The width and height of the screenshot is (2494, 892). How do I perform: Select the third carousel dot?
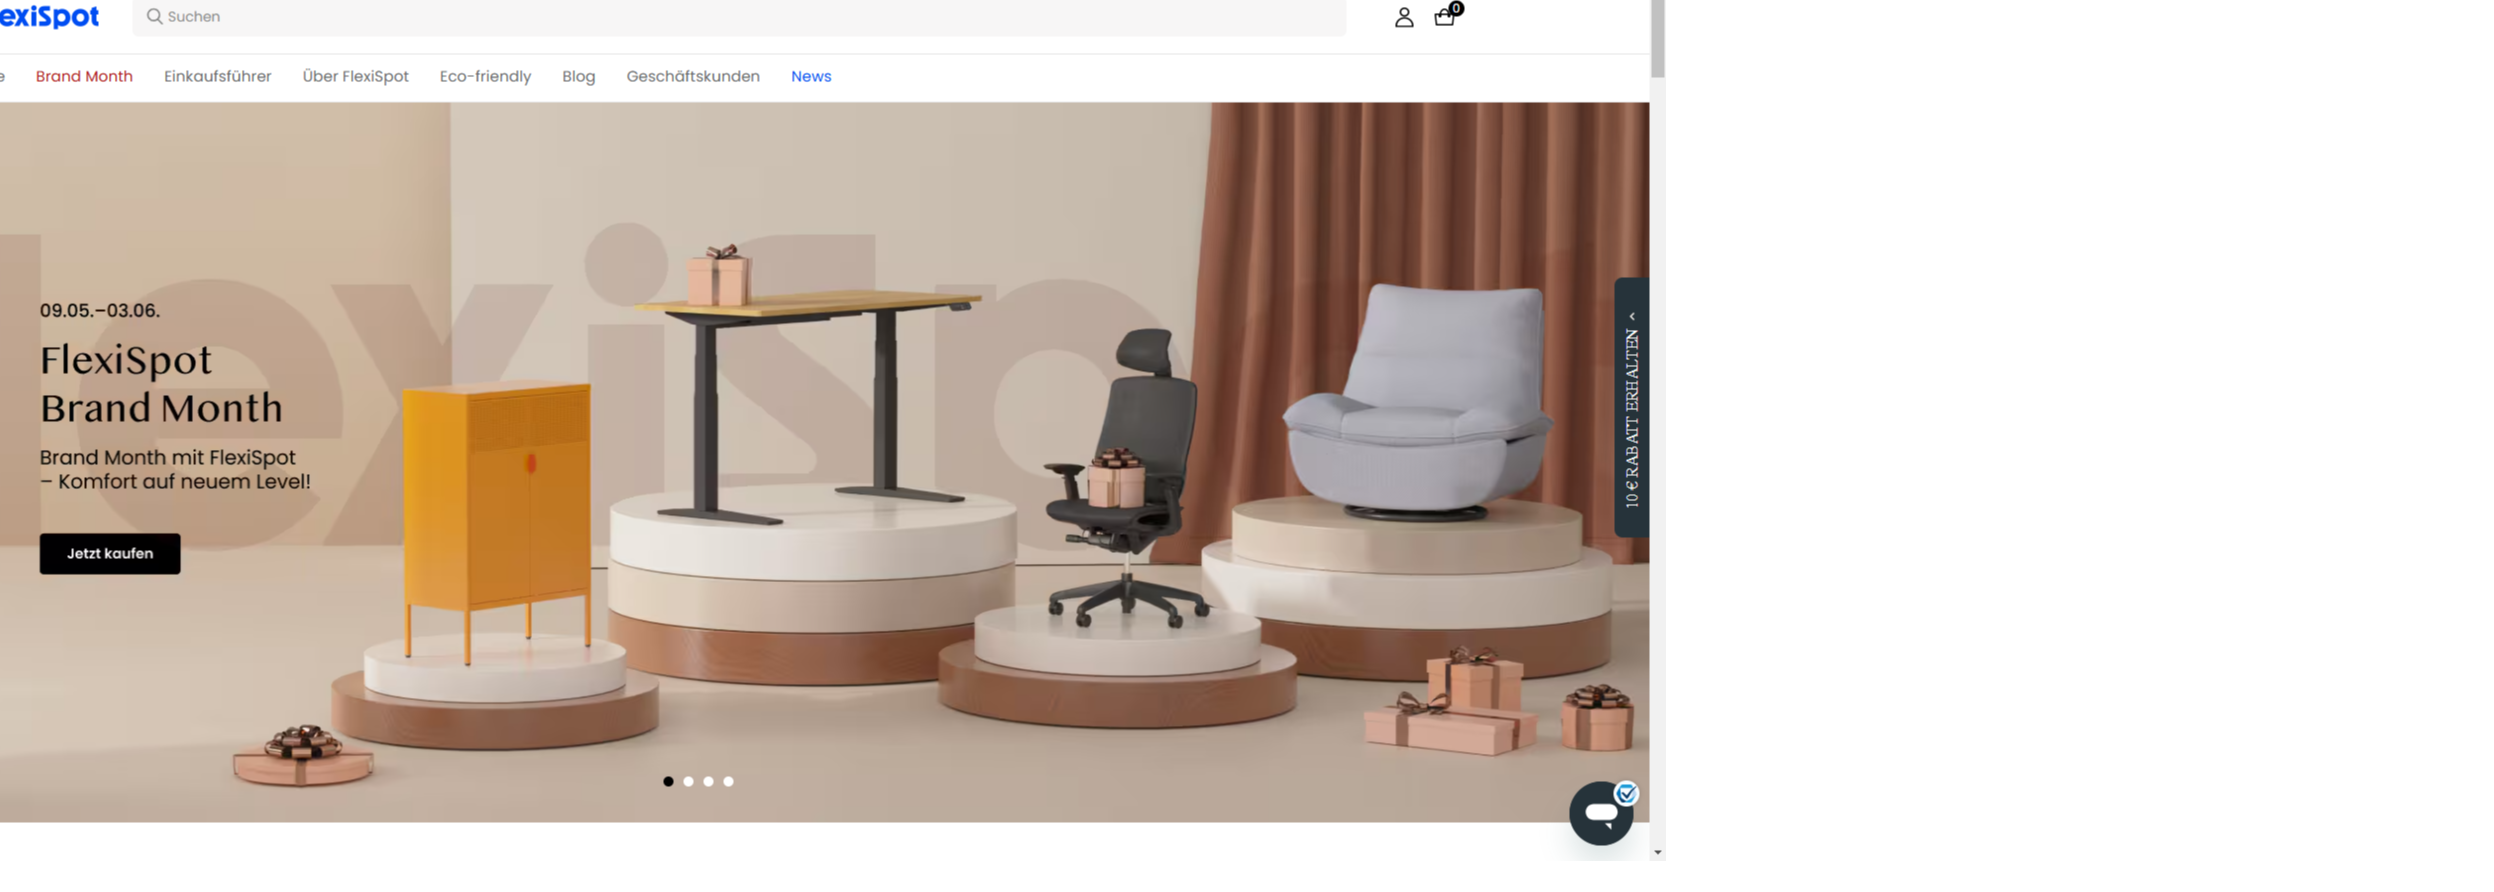tap(708, 781)
